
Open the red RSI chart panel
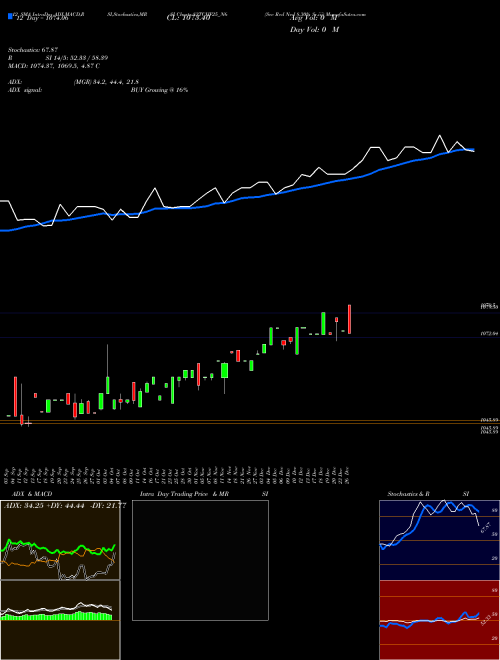pos(439,620)
